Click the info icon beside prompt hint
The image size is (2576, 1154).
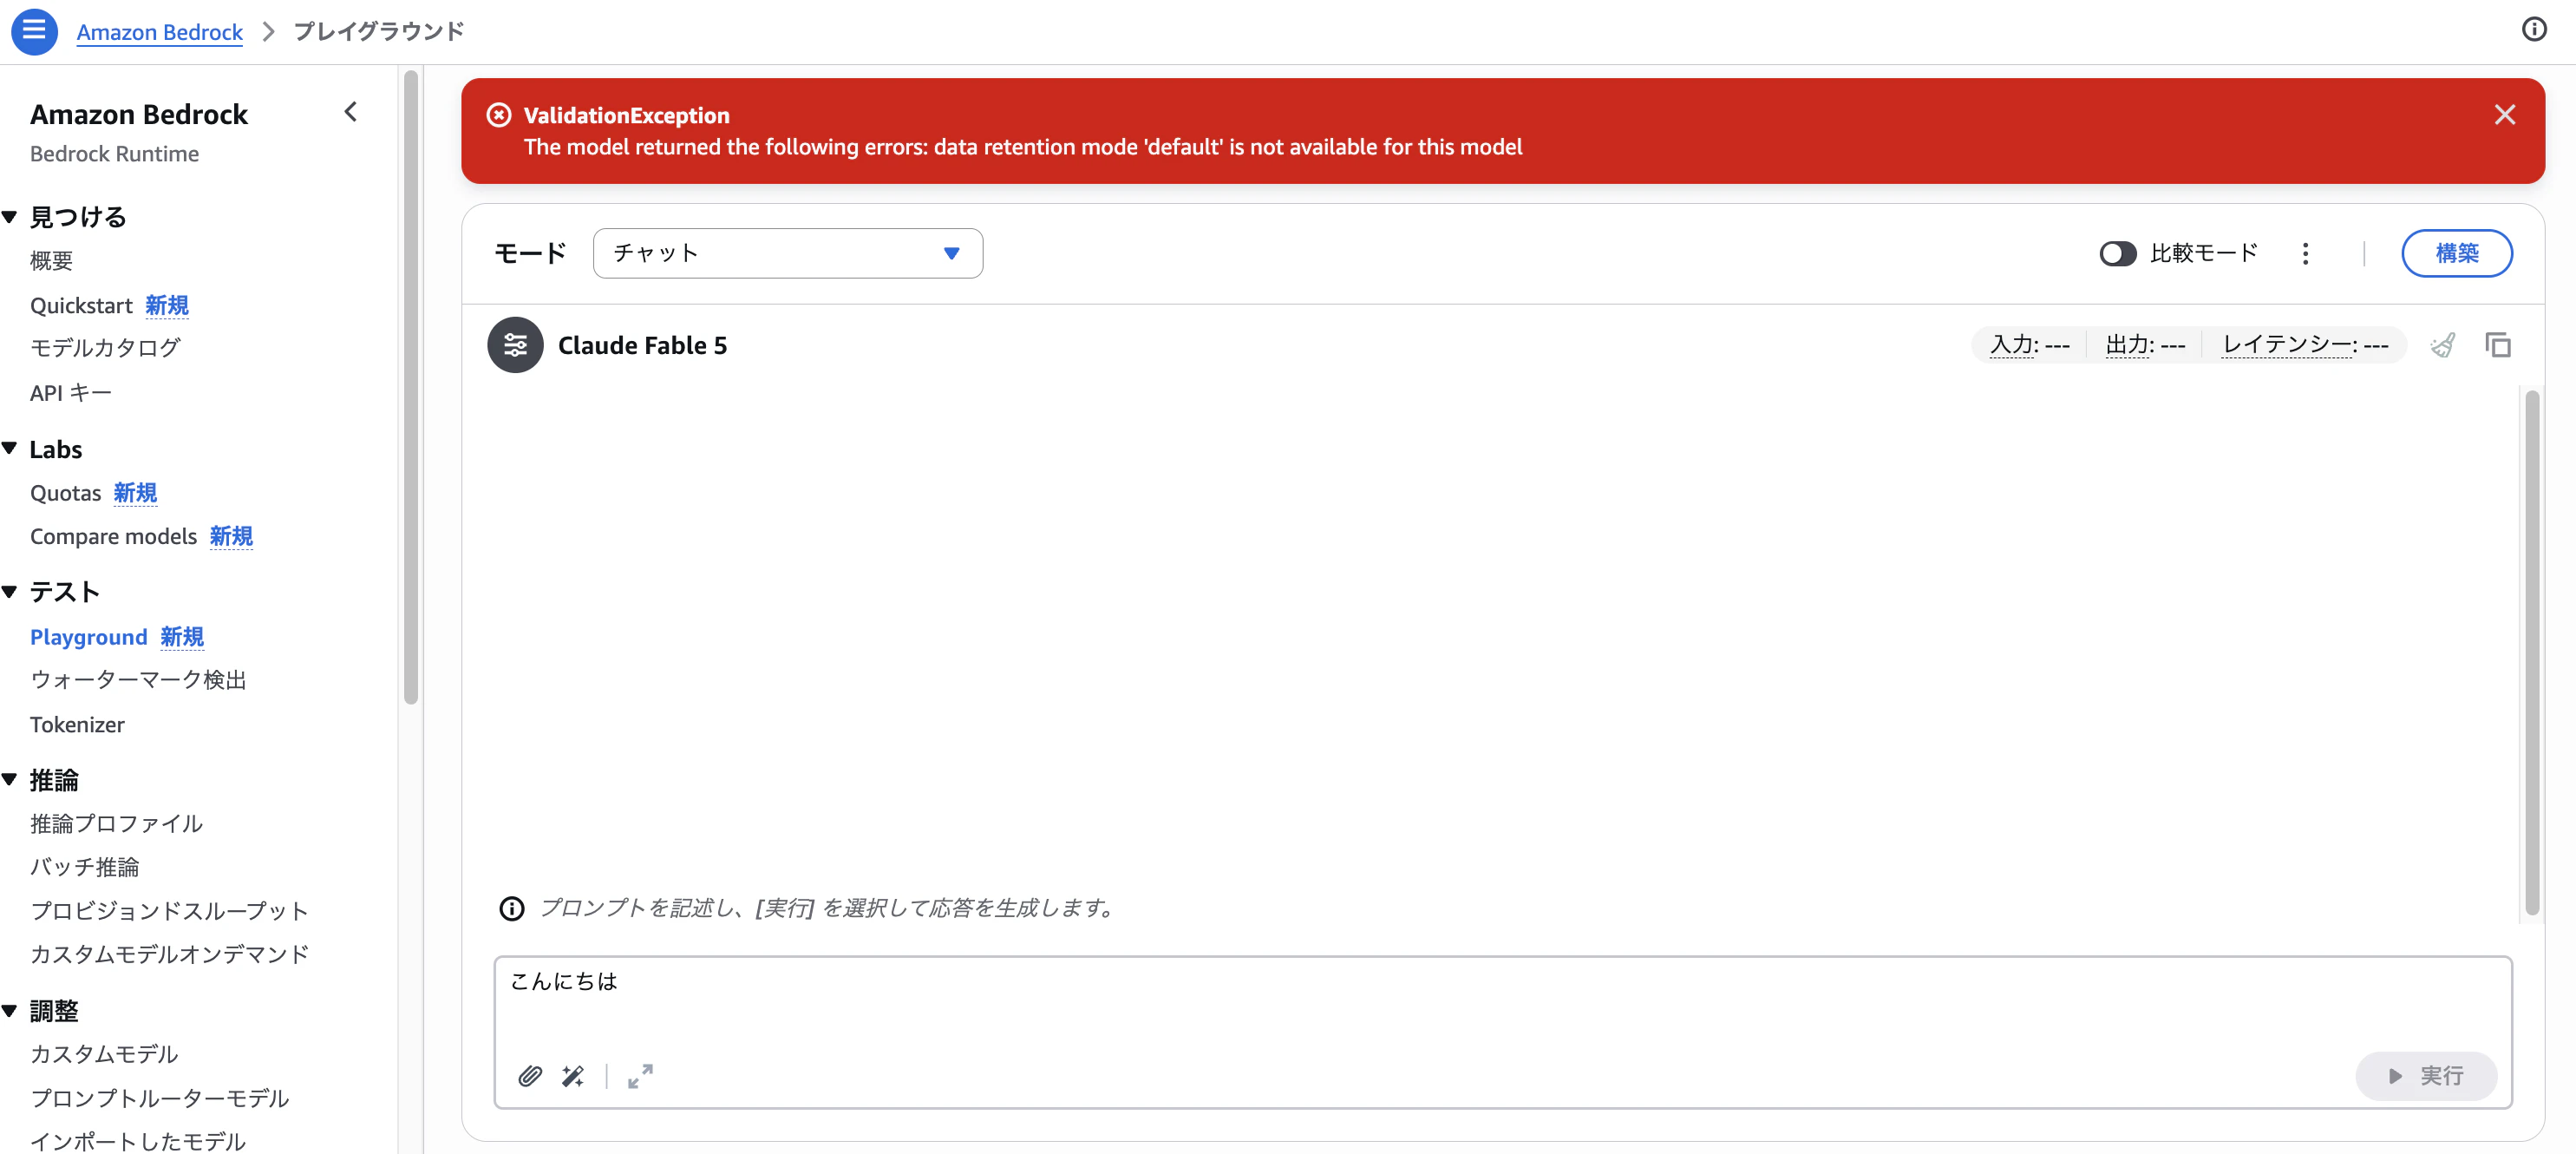tap(511, 908)
